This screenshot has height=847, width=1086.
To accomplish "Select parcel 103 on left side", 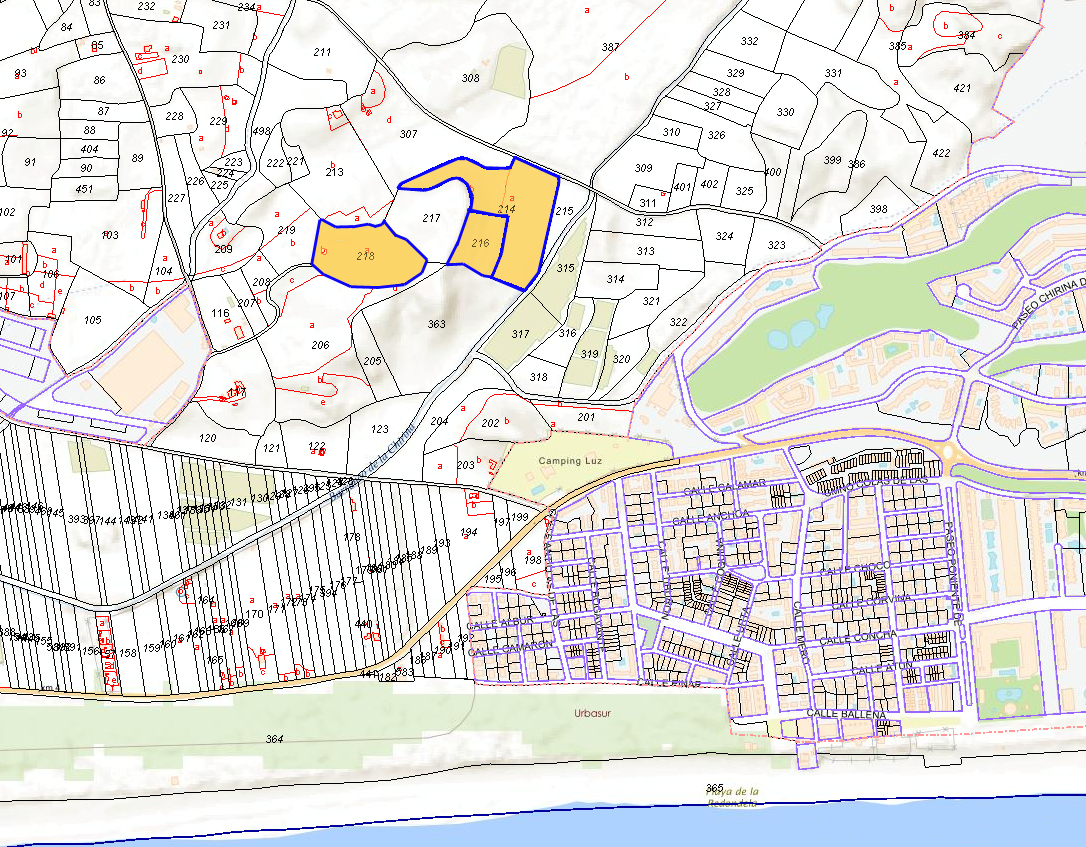I will 110,236.
